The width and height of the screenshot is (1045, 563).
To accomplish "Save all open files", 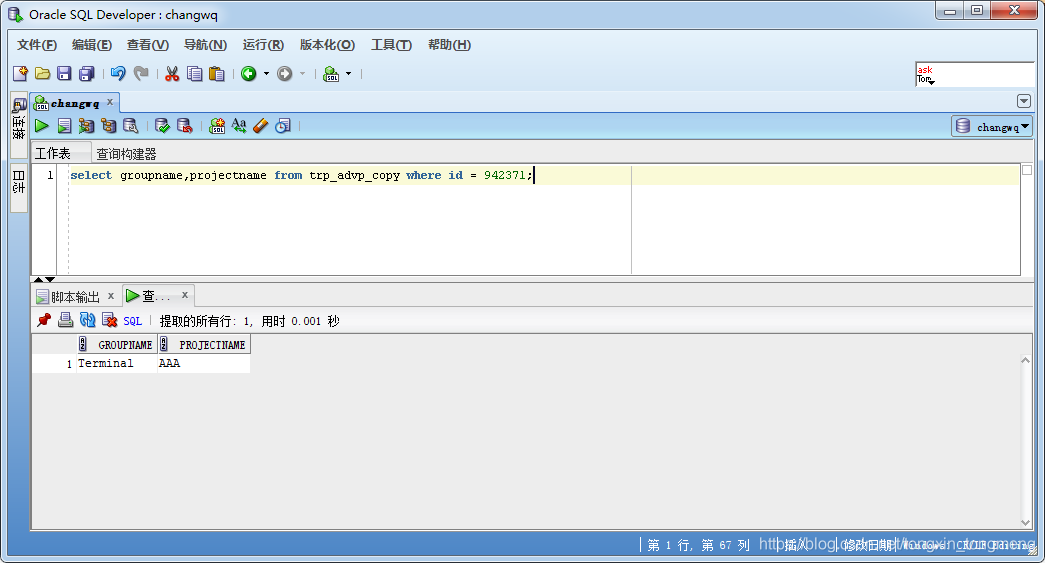I will click(x=87, y=74).
